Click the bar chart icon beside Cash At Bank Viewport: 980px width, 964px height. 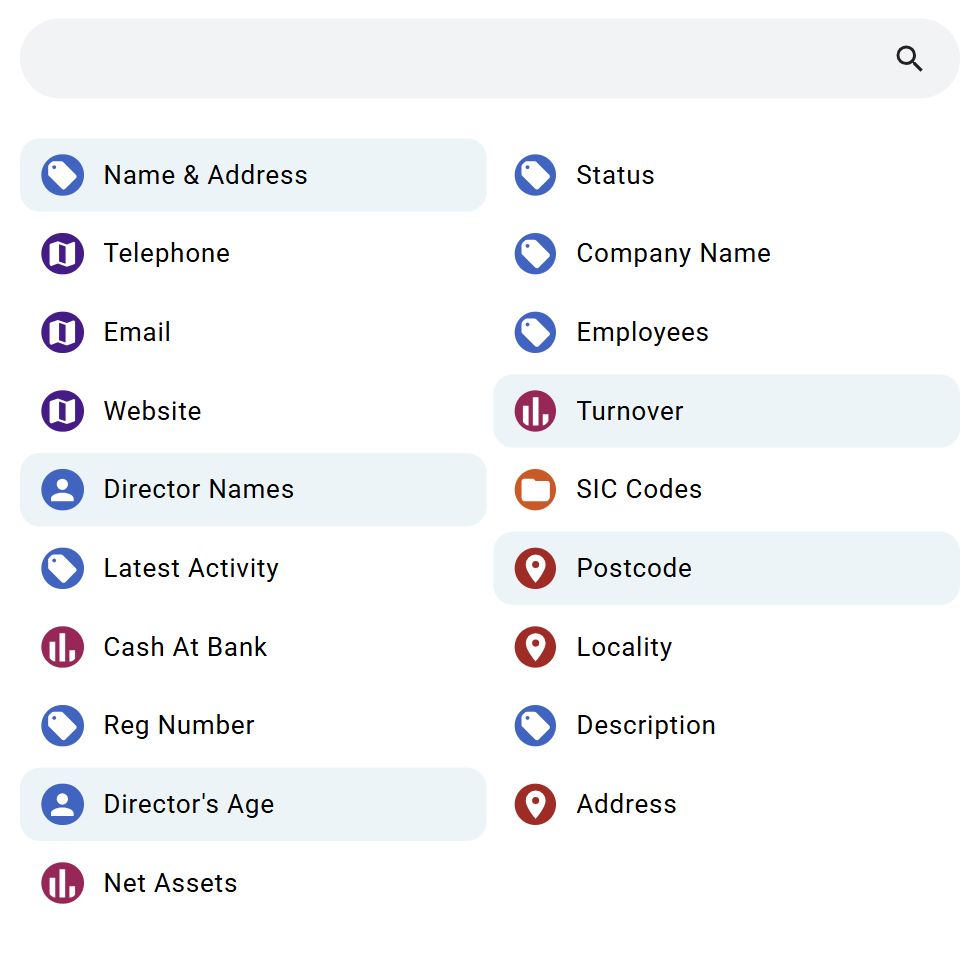62,648
